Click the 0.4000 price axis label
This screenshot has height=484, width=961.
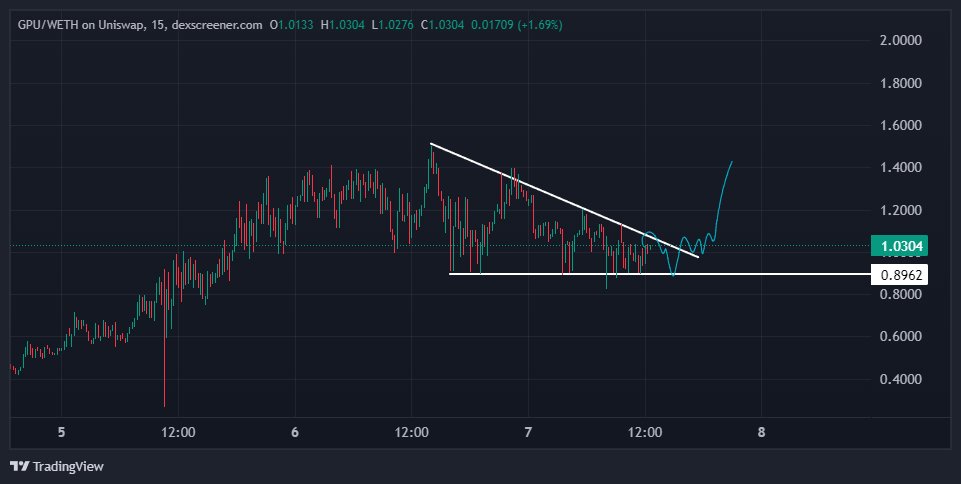click(901, 379)
